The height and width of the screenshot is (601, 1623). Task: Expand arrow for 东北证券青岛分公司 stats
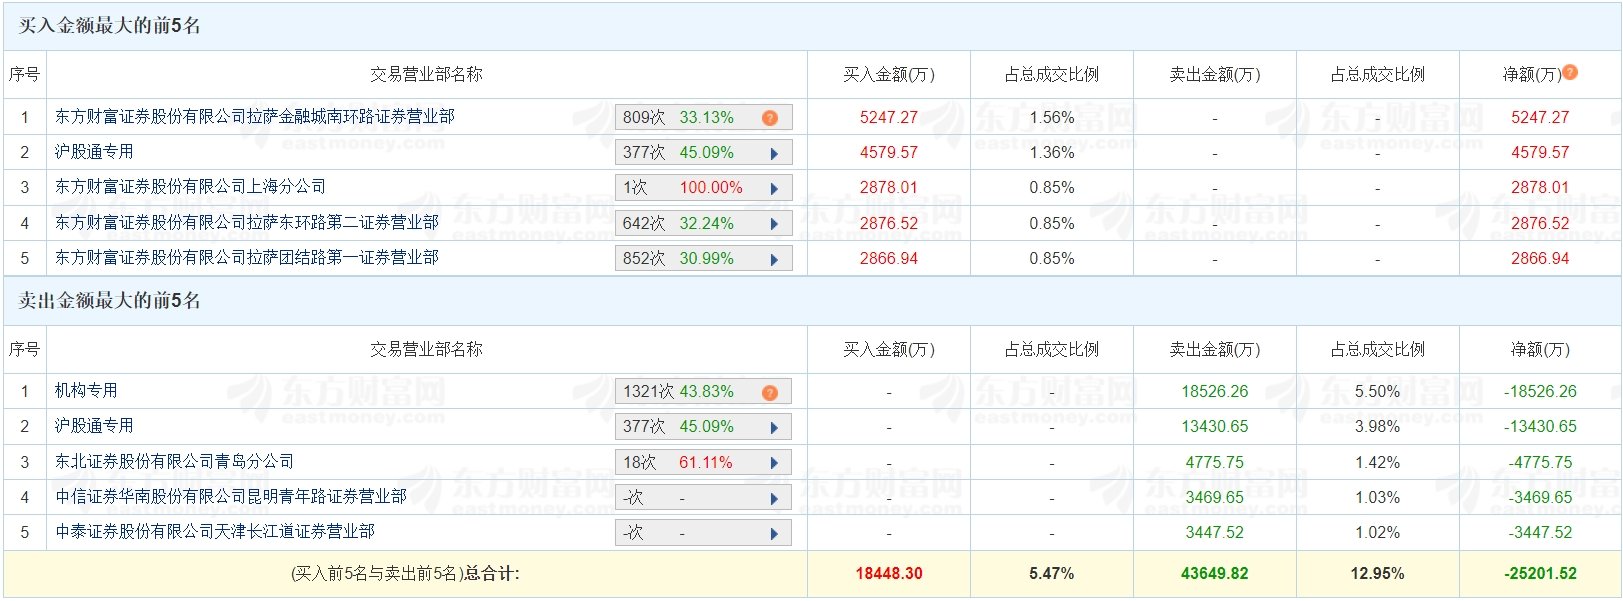[774, 463]
